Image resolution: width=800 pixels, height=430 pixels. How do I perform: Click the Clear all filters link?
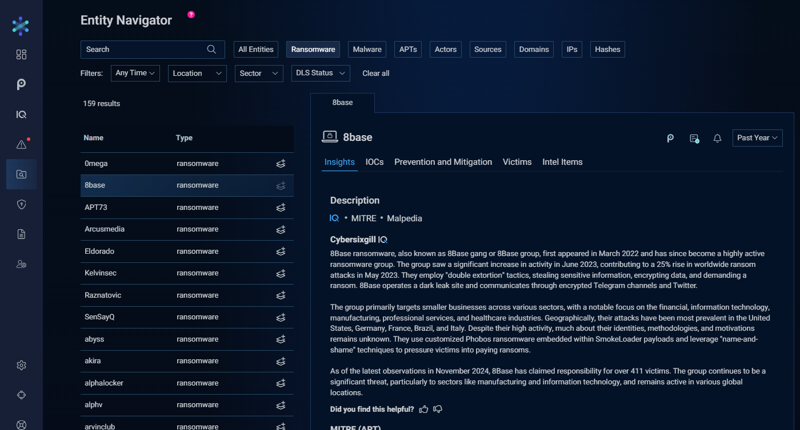click(x=376, y=73)
